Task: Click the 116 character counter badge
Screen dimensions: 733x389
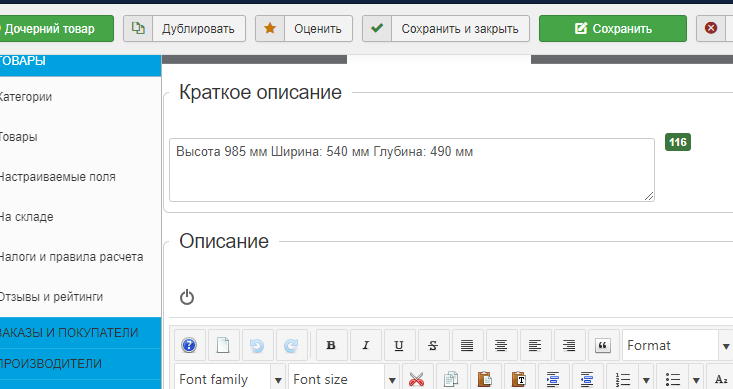Action: coord(678,142)
